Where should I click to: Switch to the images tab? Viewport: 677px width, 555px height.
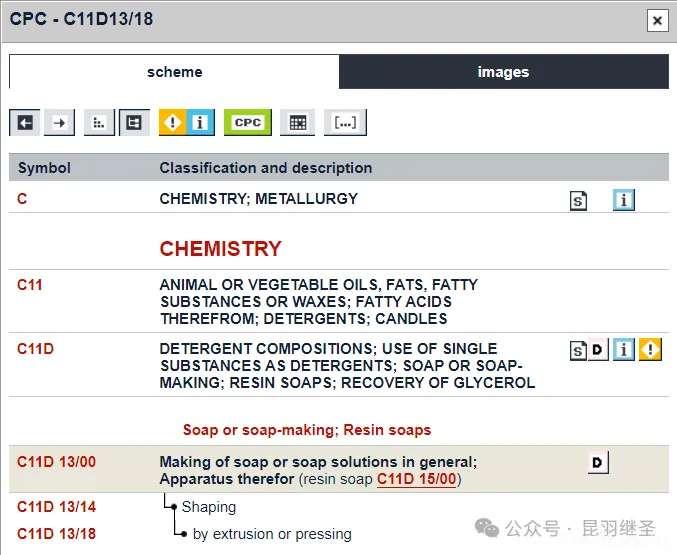click(x=503, y=72)
